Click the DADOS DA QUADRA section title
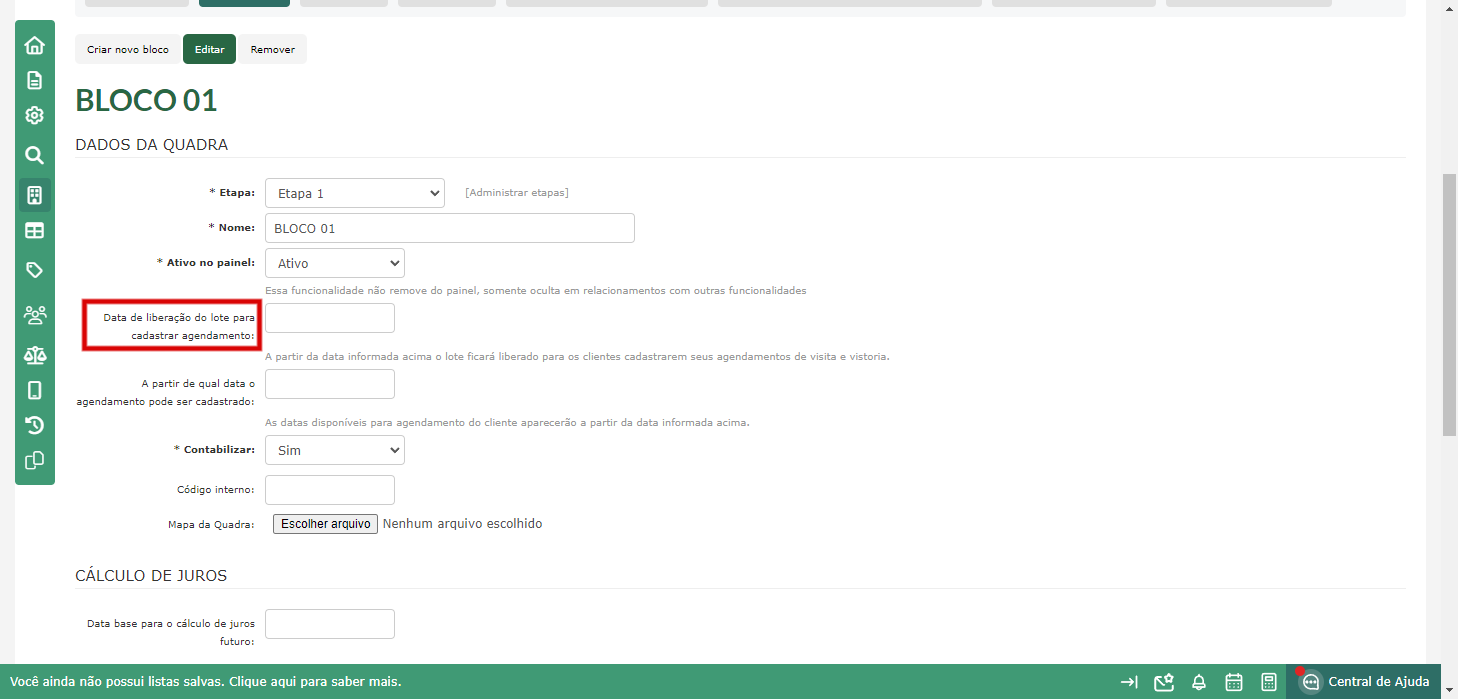 tap(152, 145)
